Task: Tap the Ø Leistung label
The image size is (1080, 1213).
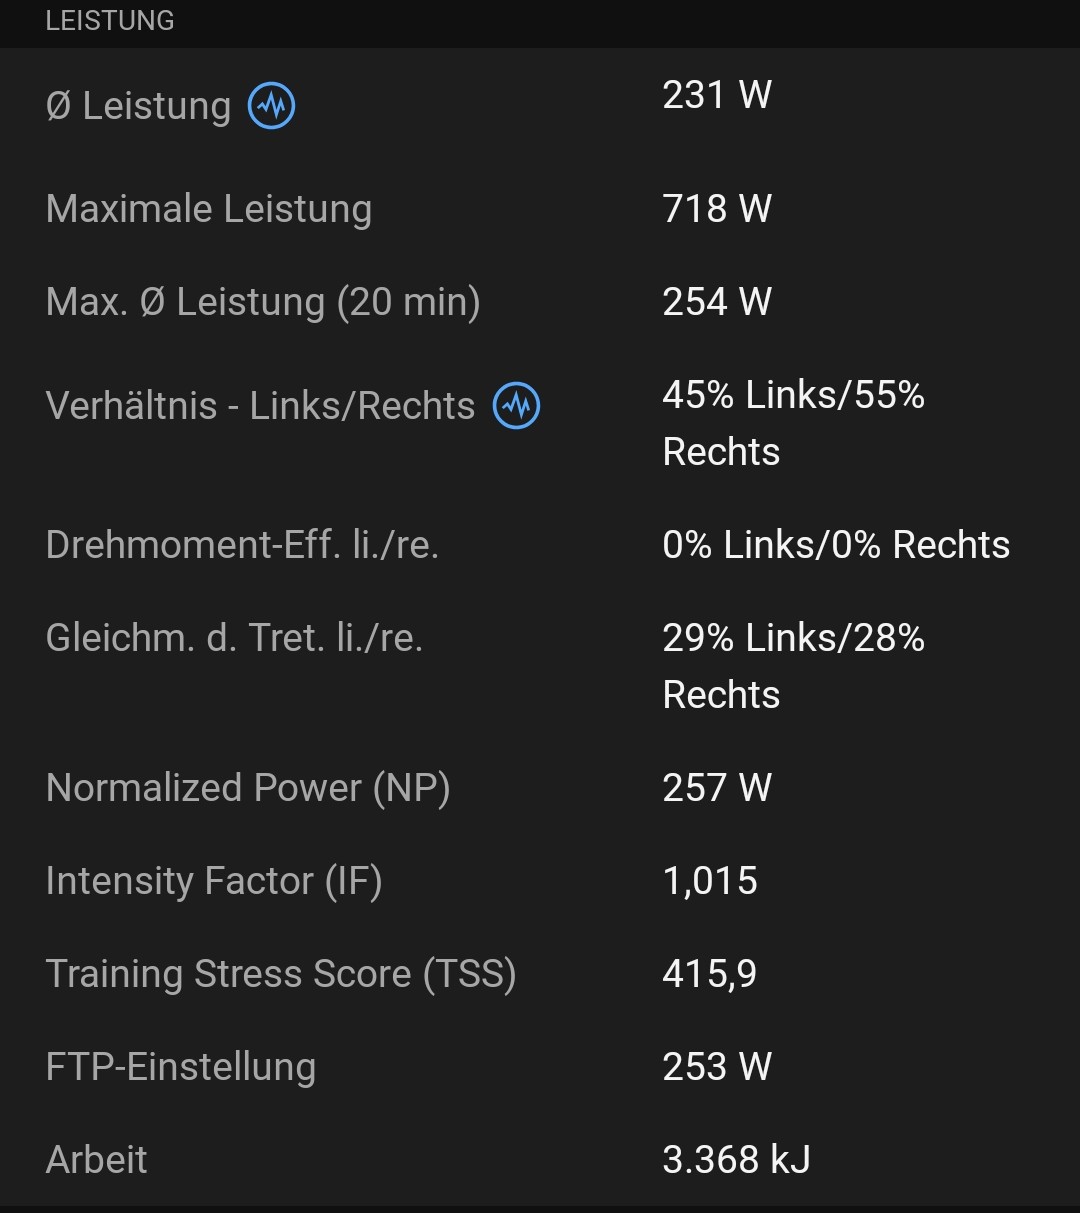Action: pos(139,106)
